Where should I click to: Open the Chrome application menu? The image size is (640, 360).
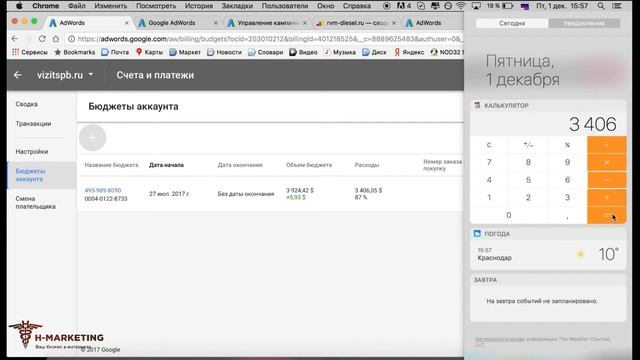[x=45, y=6]
